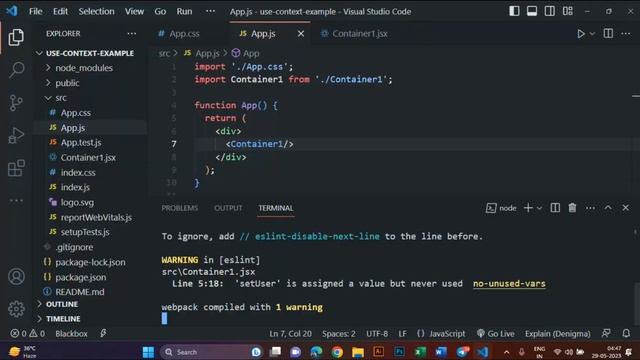Image resolution: width=640 pixels, height=360 pixels.
Task: Open Source Control view
Action: coord(16,103)
